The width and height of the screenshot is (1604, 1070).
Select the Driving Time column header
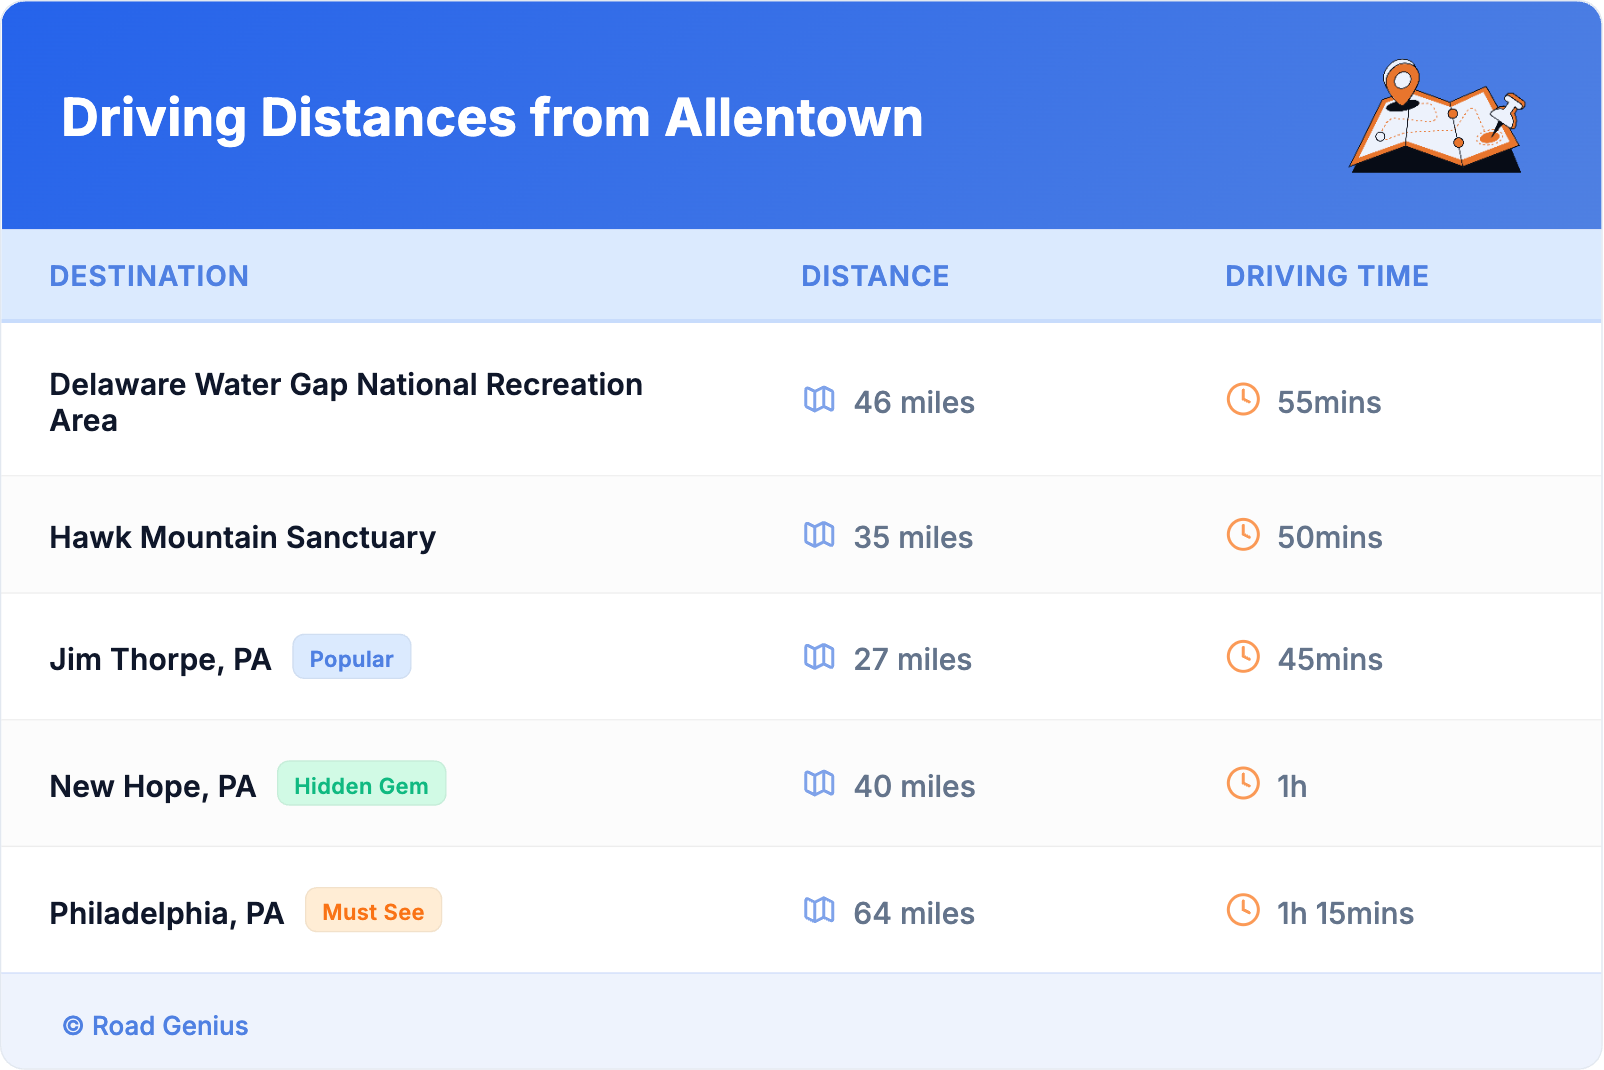click(1326, 276)
